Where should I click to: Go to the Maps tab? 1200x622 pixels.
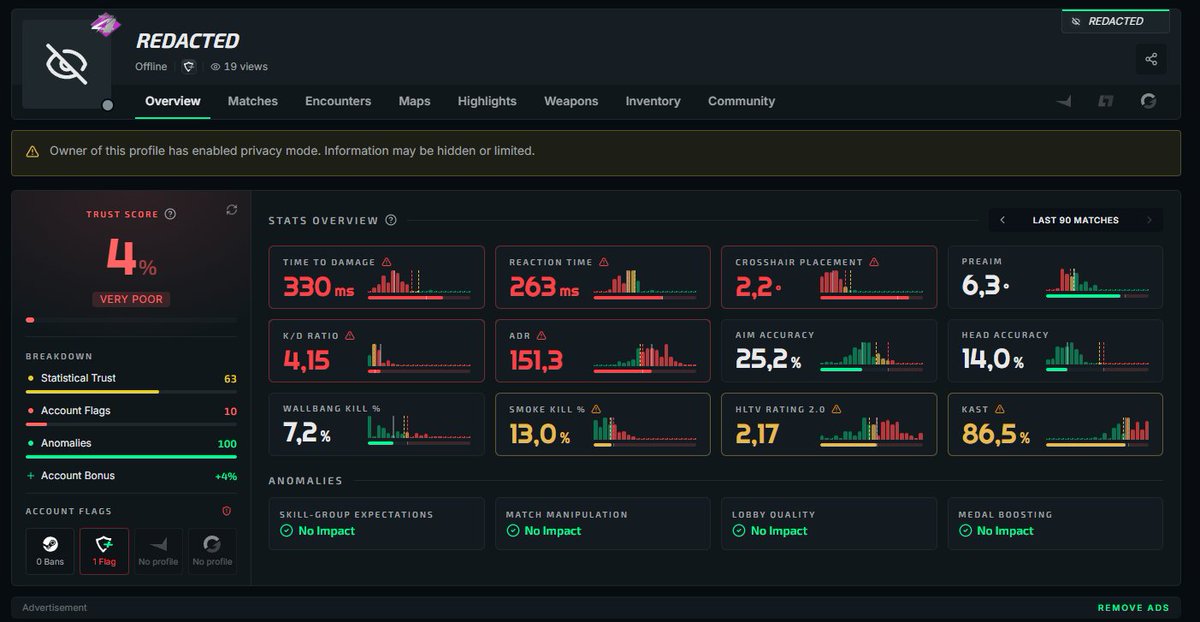[414, 101]
